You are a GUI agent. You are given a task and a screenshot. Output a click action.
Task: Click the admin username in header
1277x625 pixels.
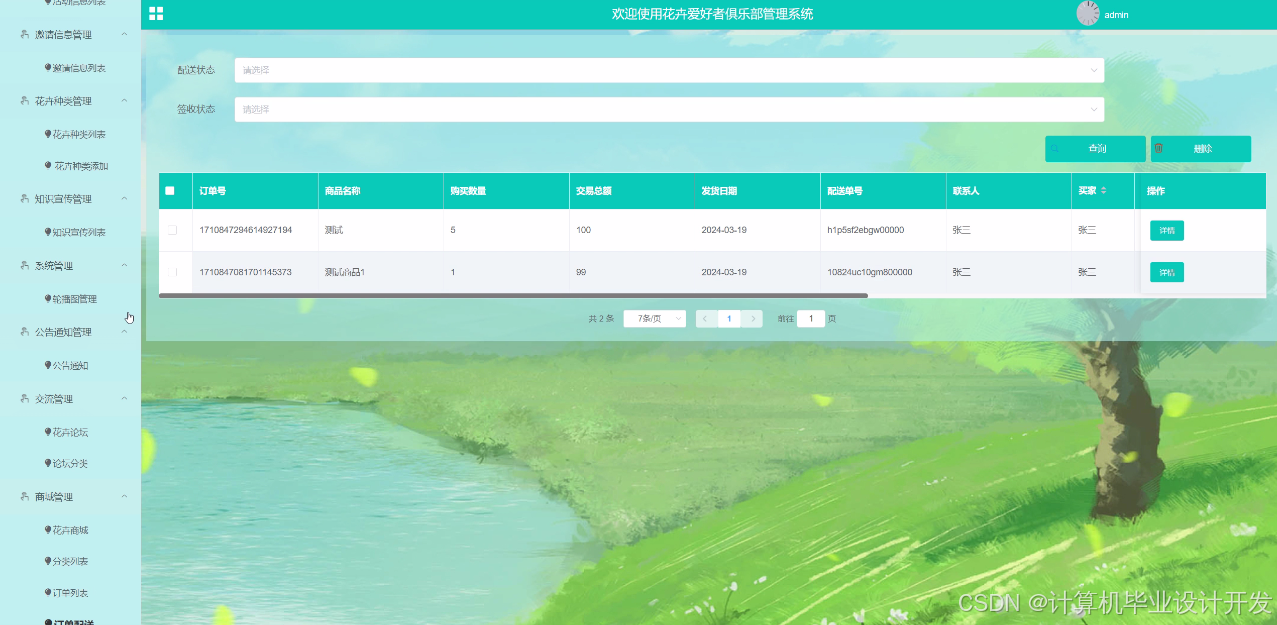point(1117,15)
